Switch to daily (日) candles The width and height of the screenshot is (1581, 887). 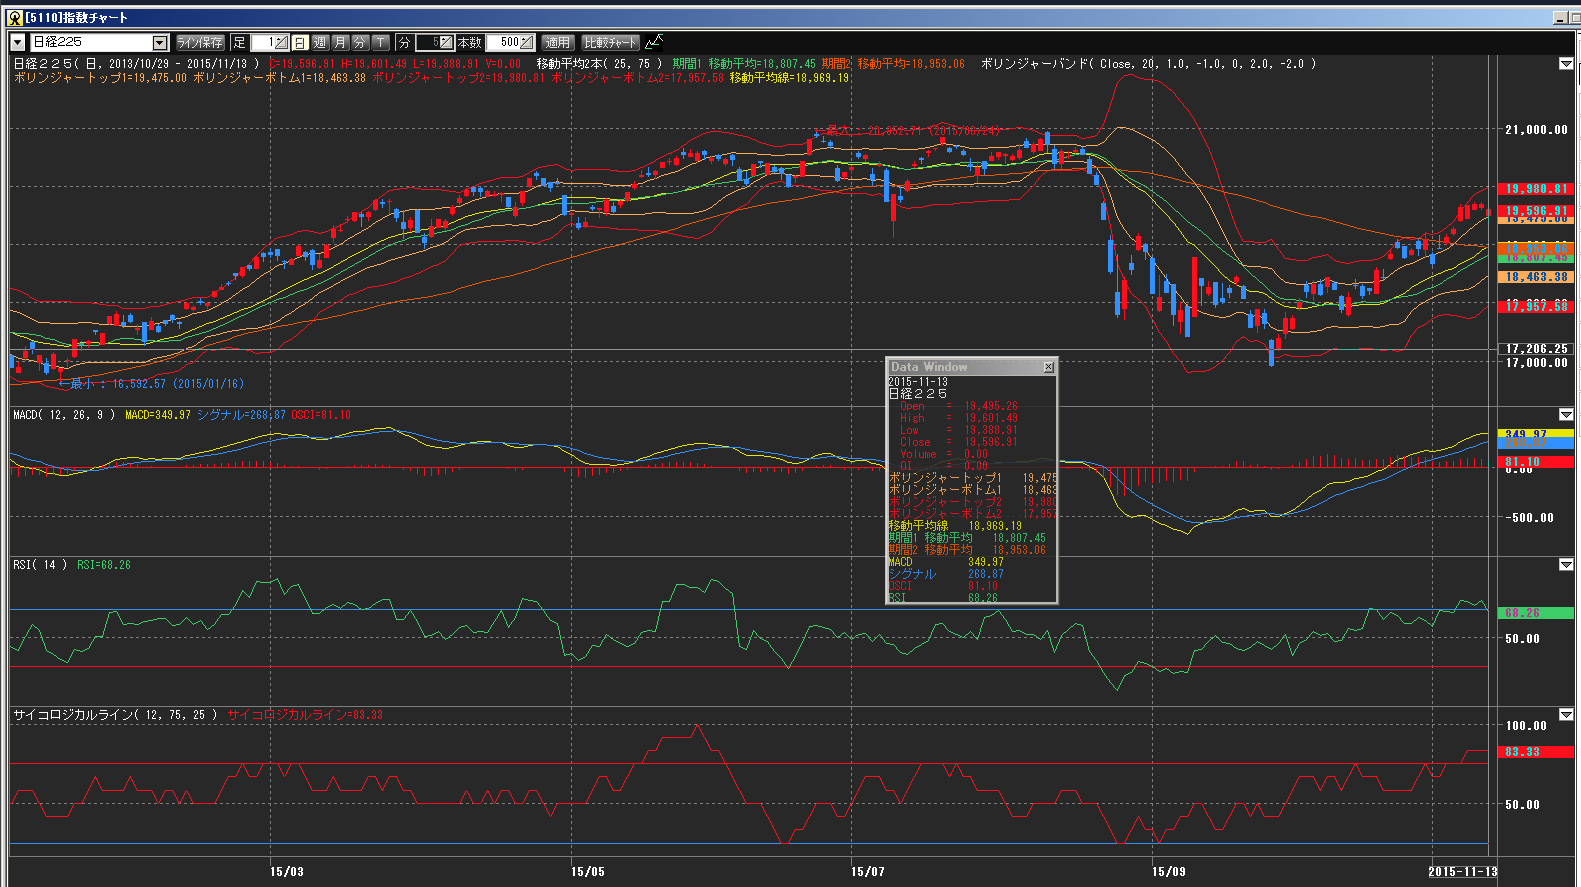300,42
